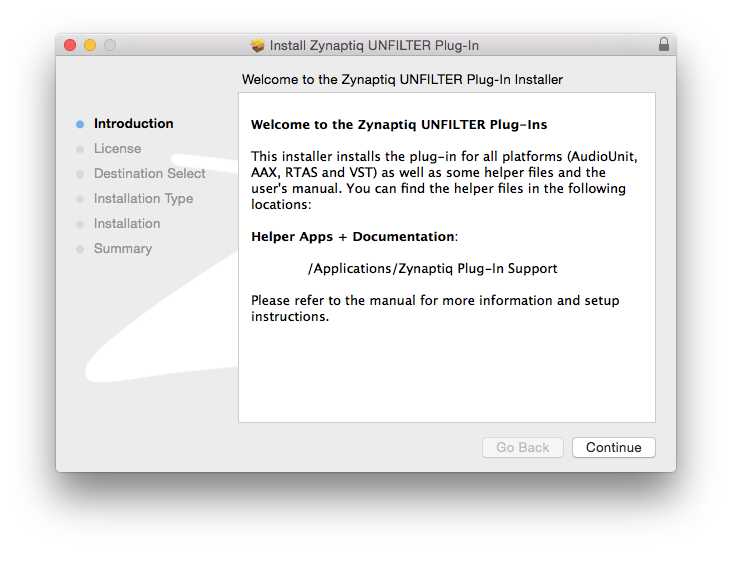
Task: Select the Installation Type step
Action: (143, 198)
